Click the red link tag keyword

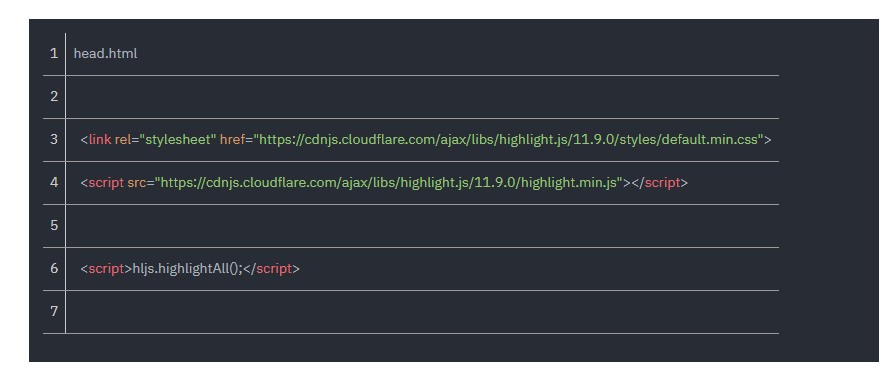click(100, 139)
